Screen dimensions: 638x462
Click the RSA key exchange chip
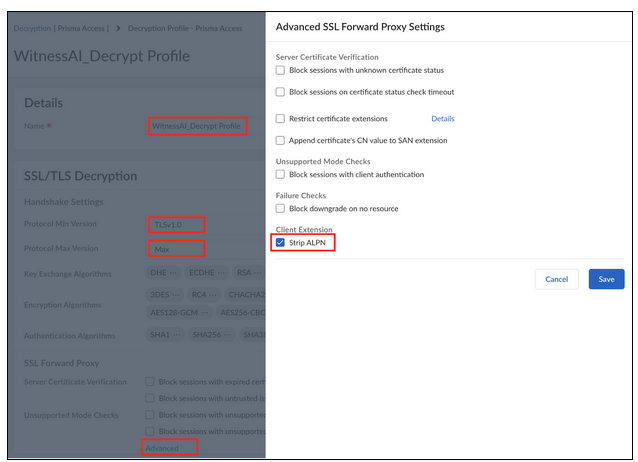coord(249,272)
